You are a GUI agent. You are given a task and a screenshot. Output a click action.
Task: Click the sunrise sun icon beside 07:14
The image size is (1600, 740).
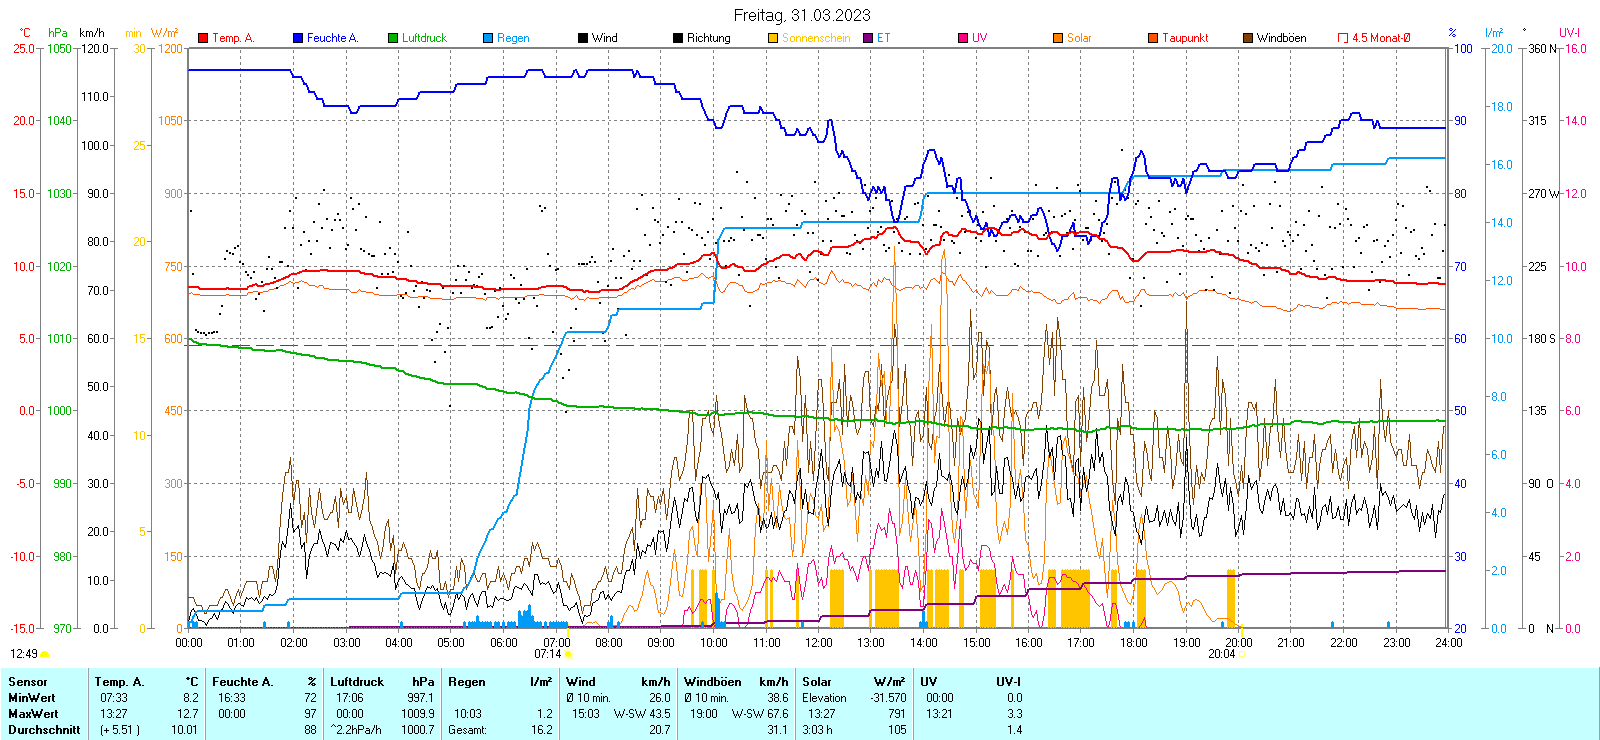click(x=569, y=655)
